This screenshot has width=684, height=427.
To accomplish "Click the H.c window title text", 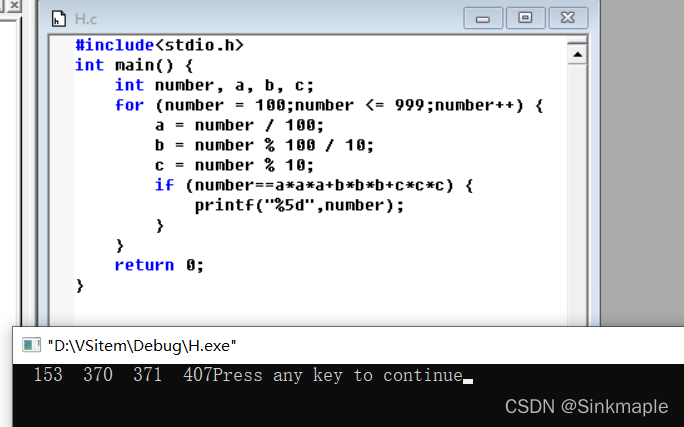I will point(86,19).
